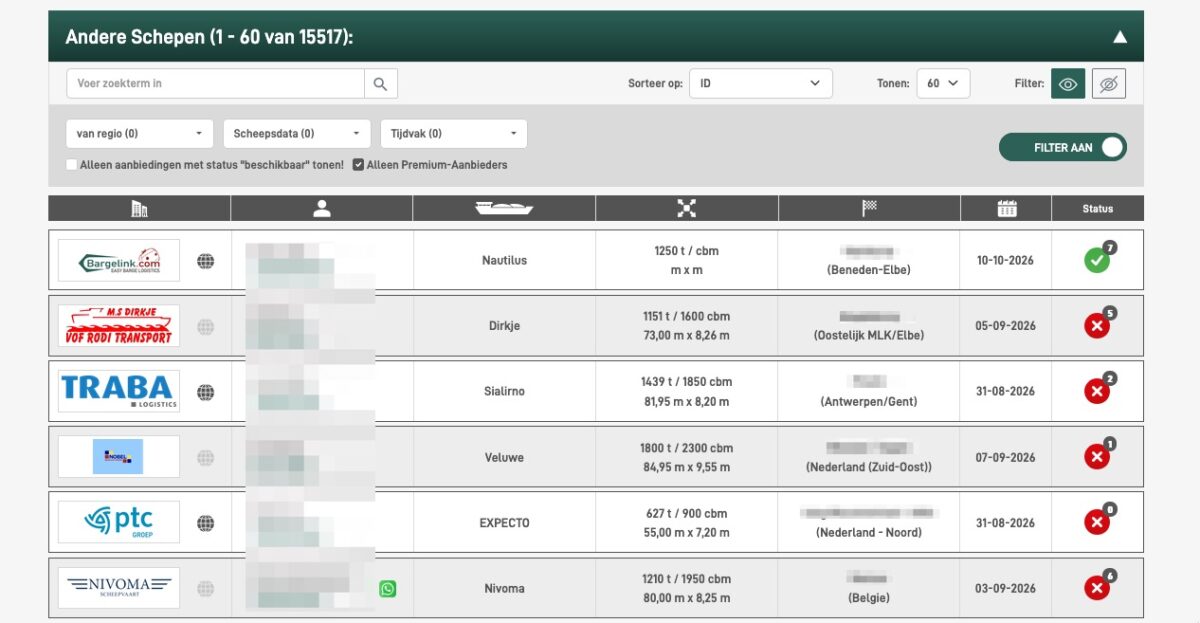Click the red status icon for EXPECTO
Viewport: 1200px width, 623px height.
[1097, 523]
